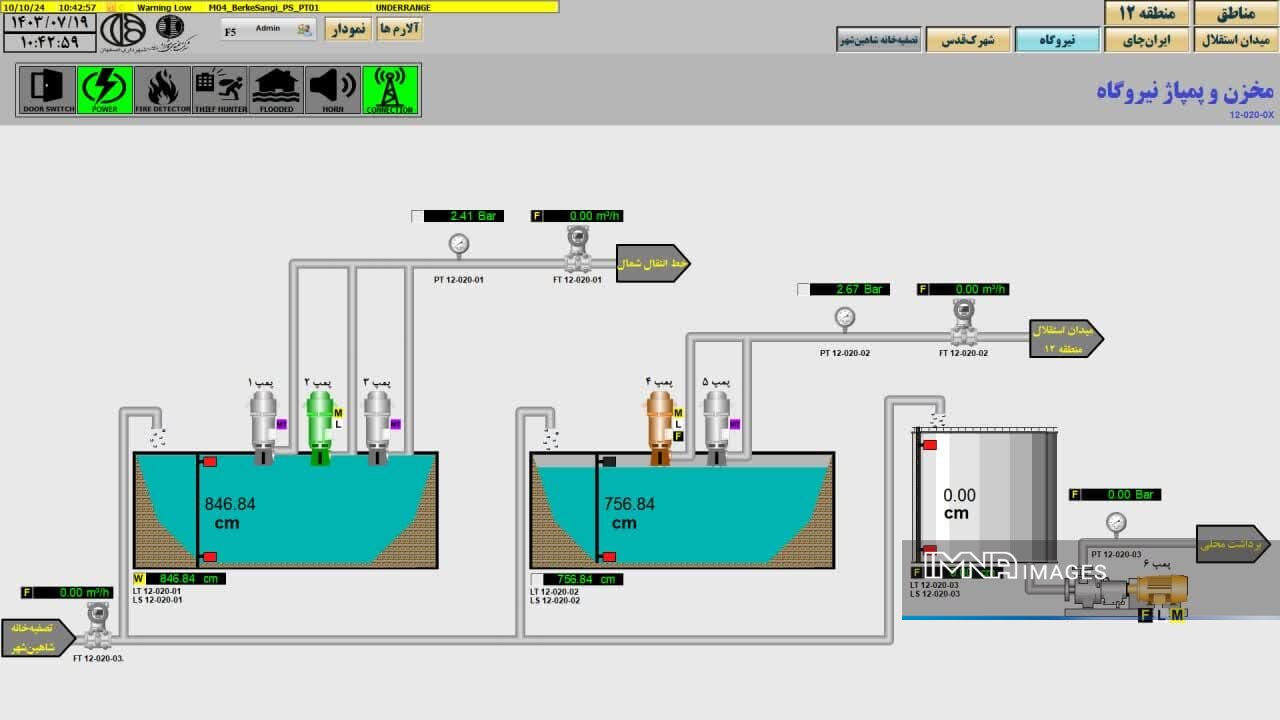Select the green pump 2 icon
1280x720 pixels.
click(x=319, y=426)
